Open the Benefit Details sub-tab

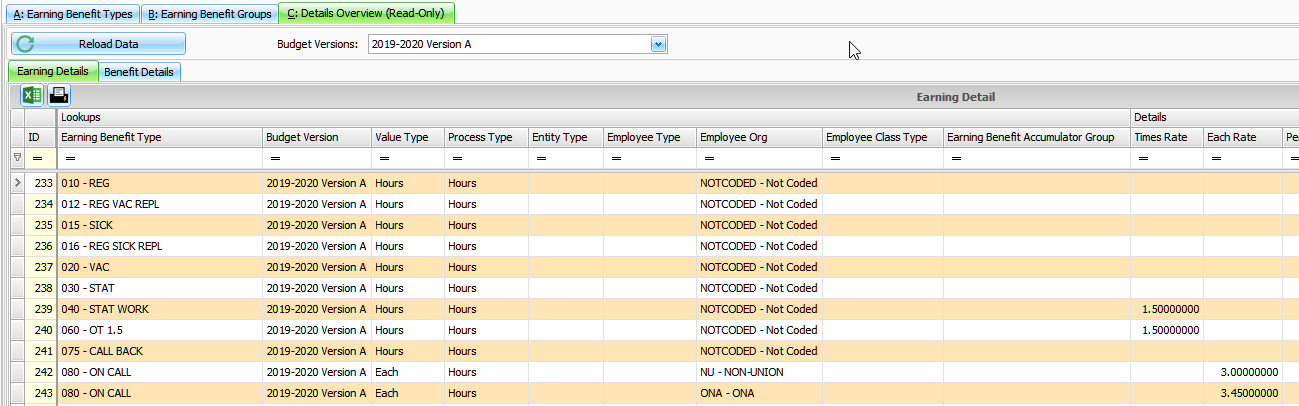(x=140, y=71)
